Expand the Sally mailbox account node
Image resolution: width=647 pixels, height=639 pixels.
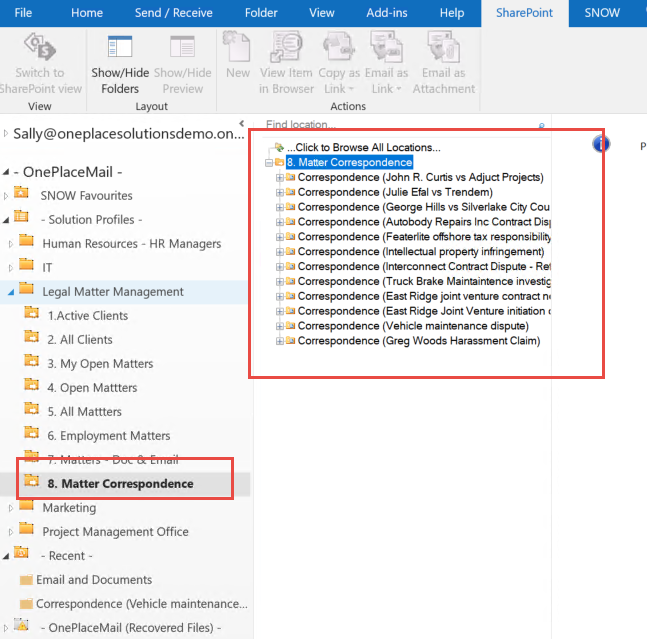[x=5, y=133]
